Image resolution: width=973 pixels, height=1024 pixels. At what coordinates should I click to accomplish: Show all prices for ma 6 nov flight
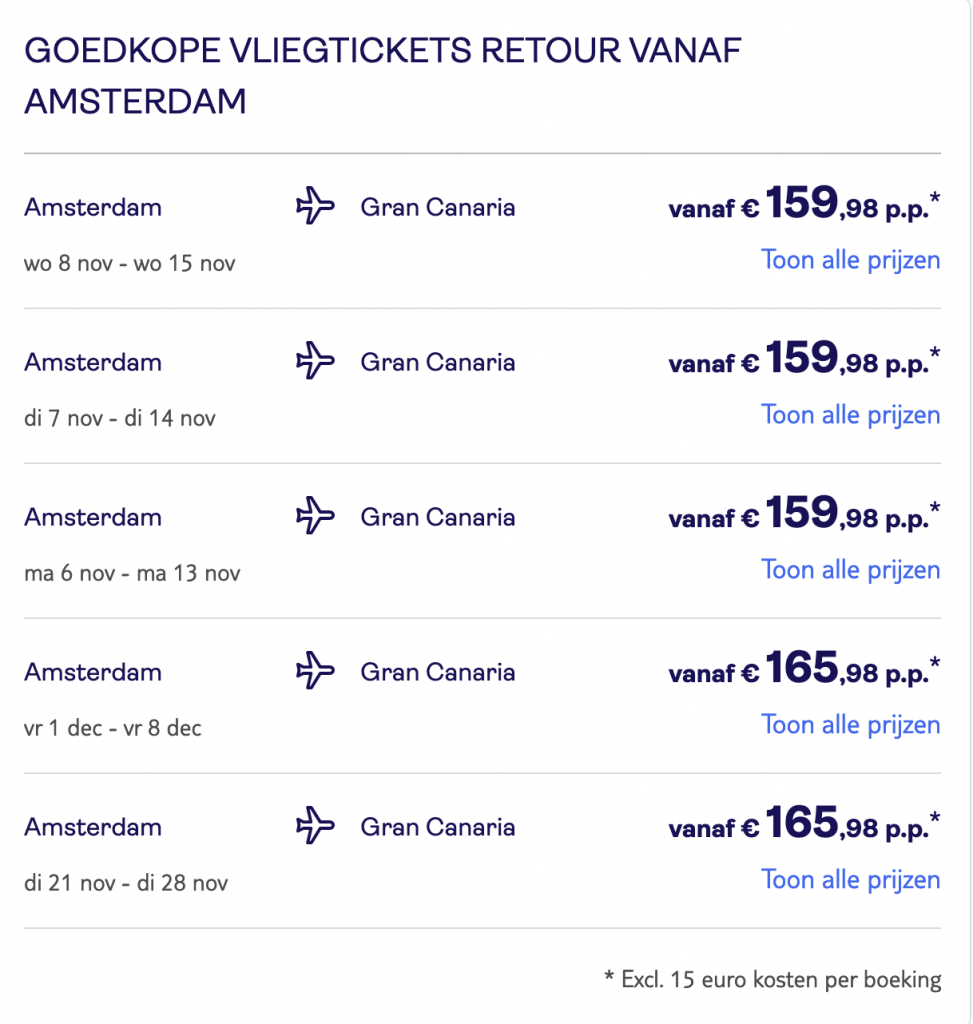(x=850, y=570)
